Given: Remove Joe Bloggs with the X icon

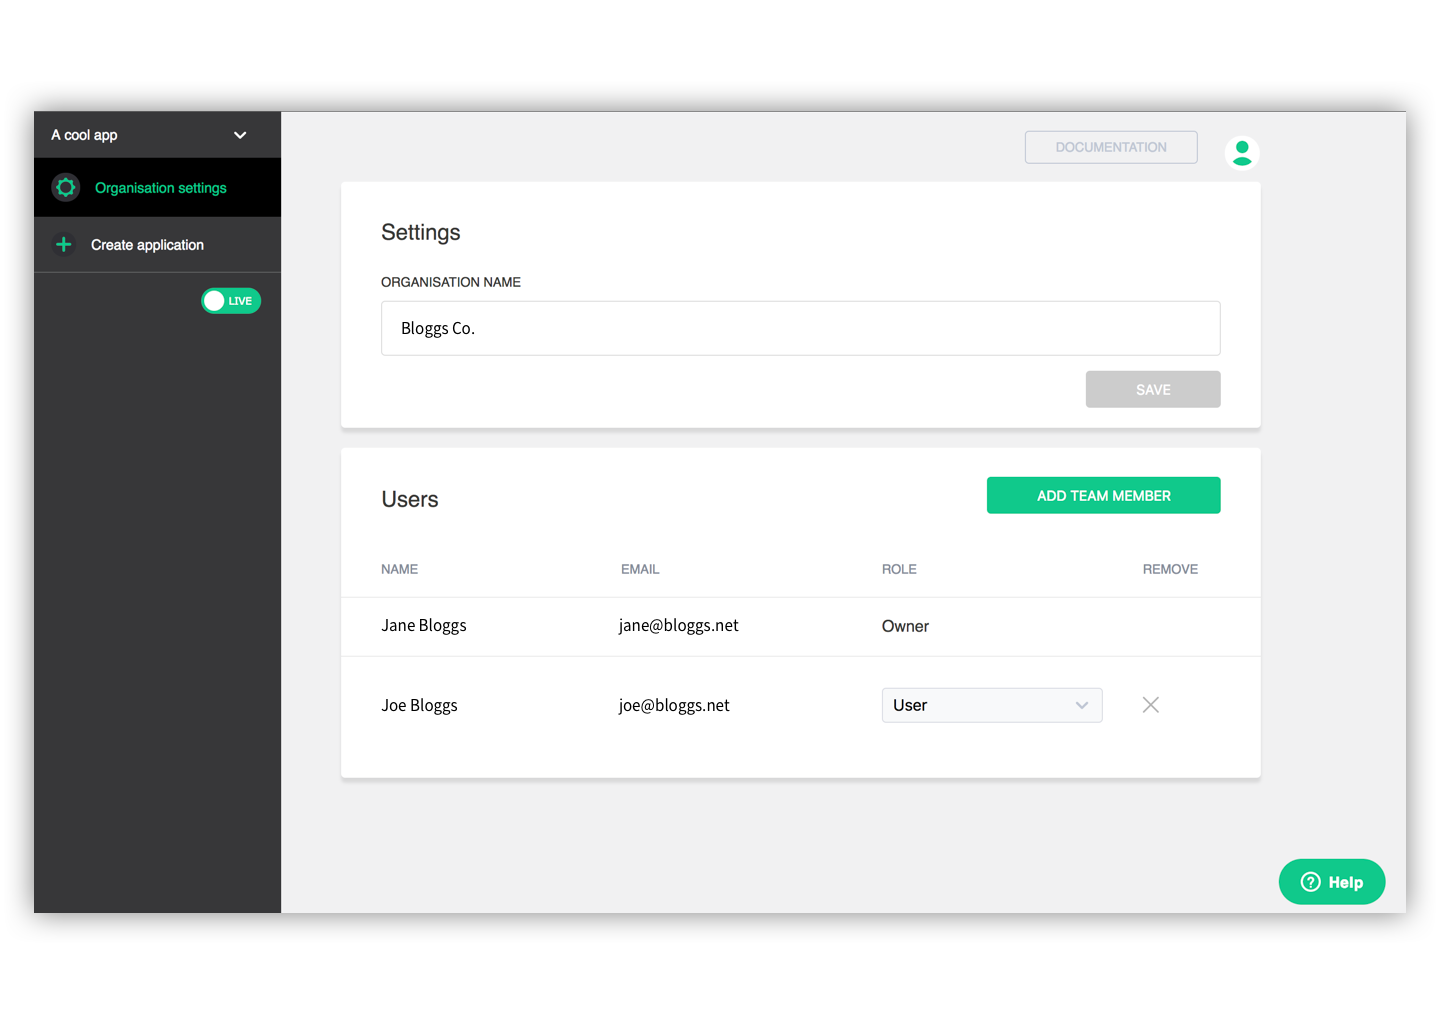Looking at the screenshot, I should tap(1151, 705).
